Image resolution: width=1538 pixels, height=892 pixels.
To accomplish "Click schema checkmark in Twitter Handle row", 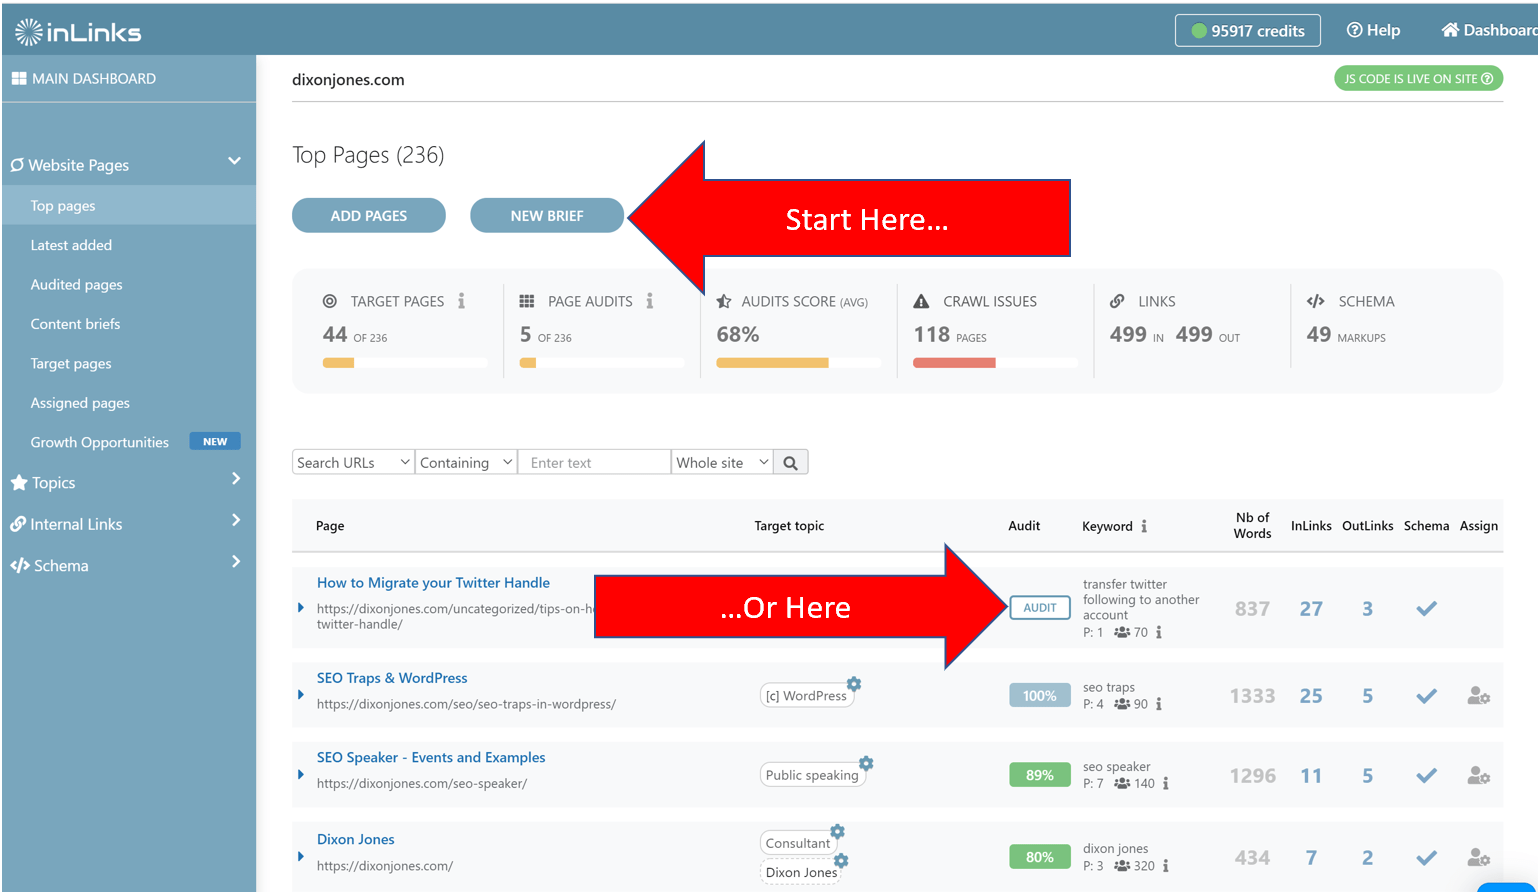I will tap(1426, 608).
